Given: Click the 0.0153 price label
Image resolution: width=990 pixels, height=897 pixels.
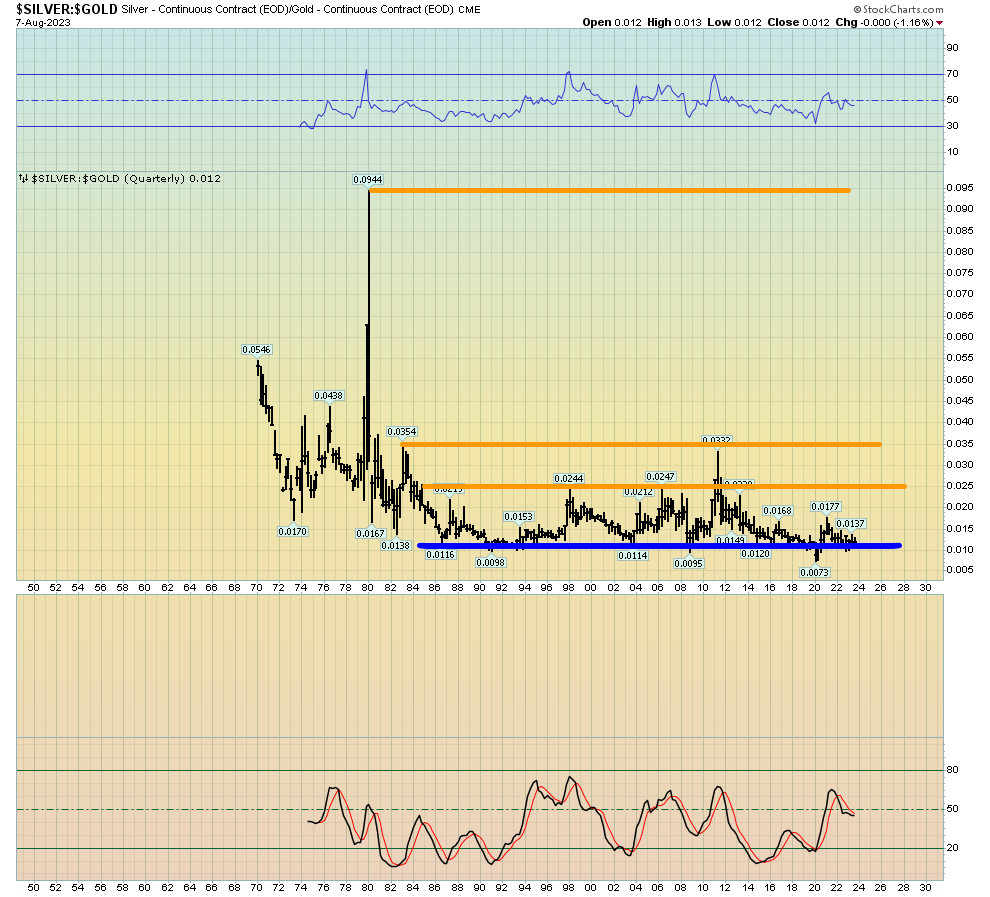Looking at the screenshot, I should click(x=518, y=517).
